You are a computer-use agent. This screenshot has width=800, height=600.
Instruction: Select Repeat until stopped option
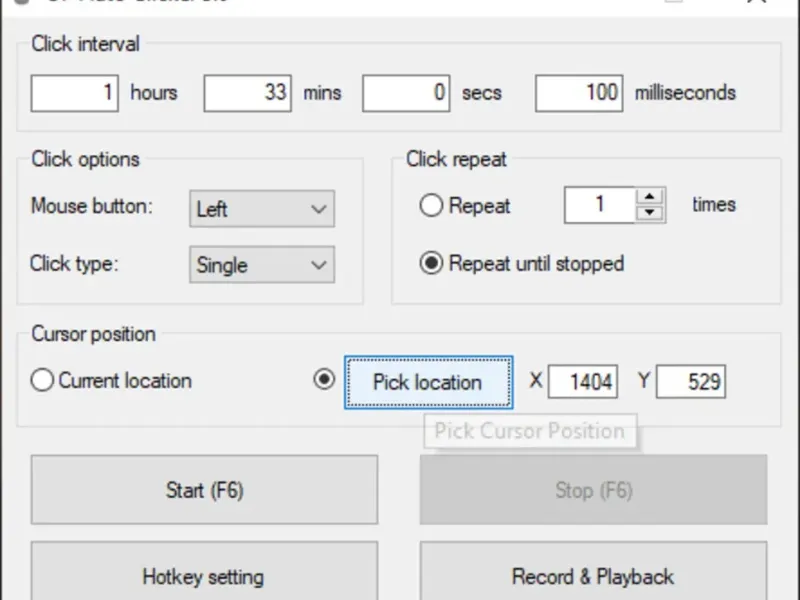click(431, 264)
